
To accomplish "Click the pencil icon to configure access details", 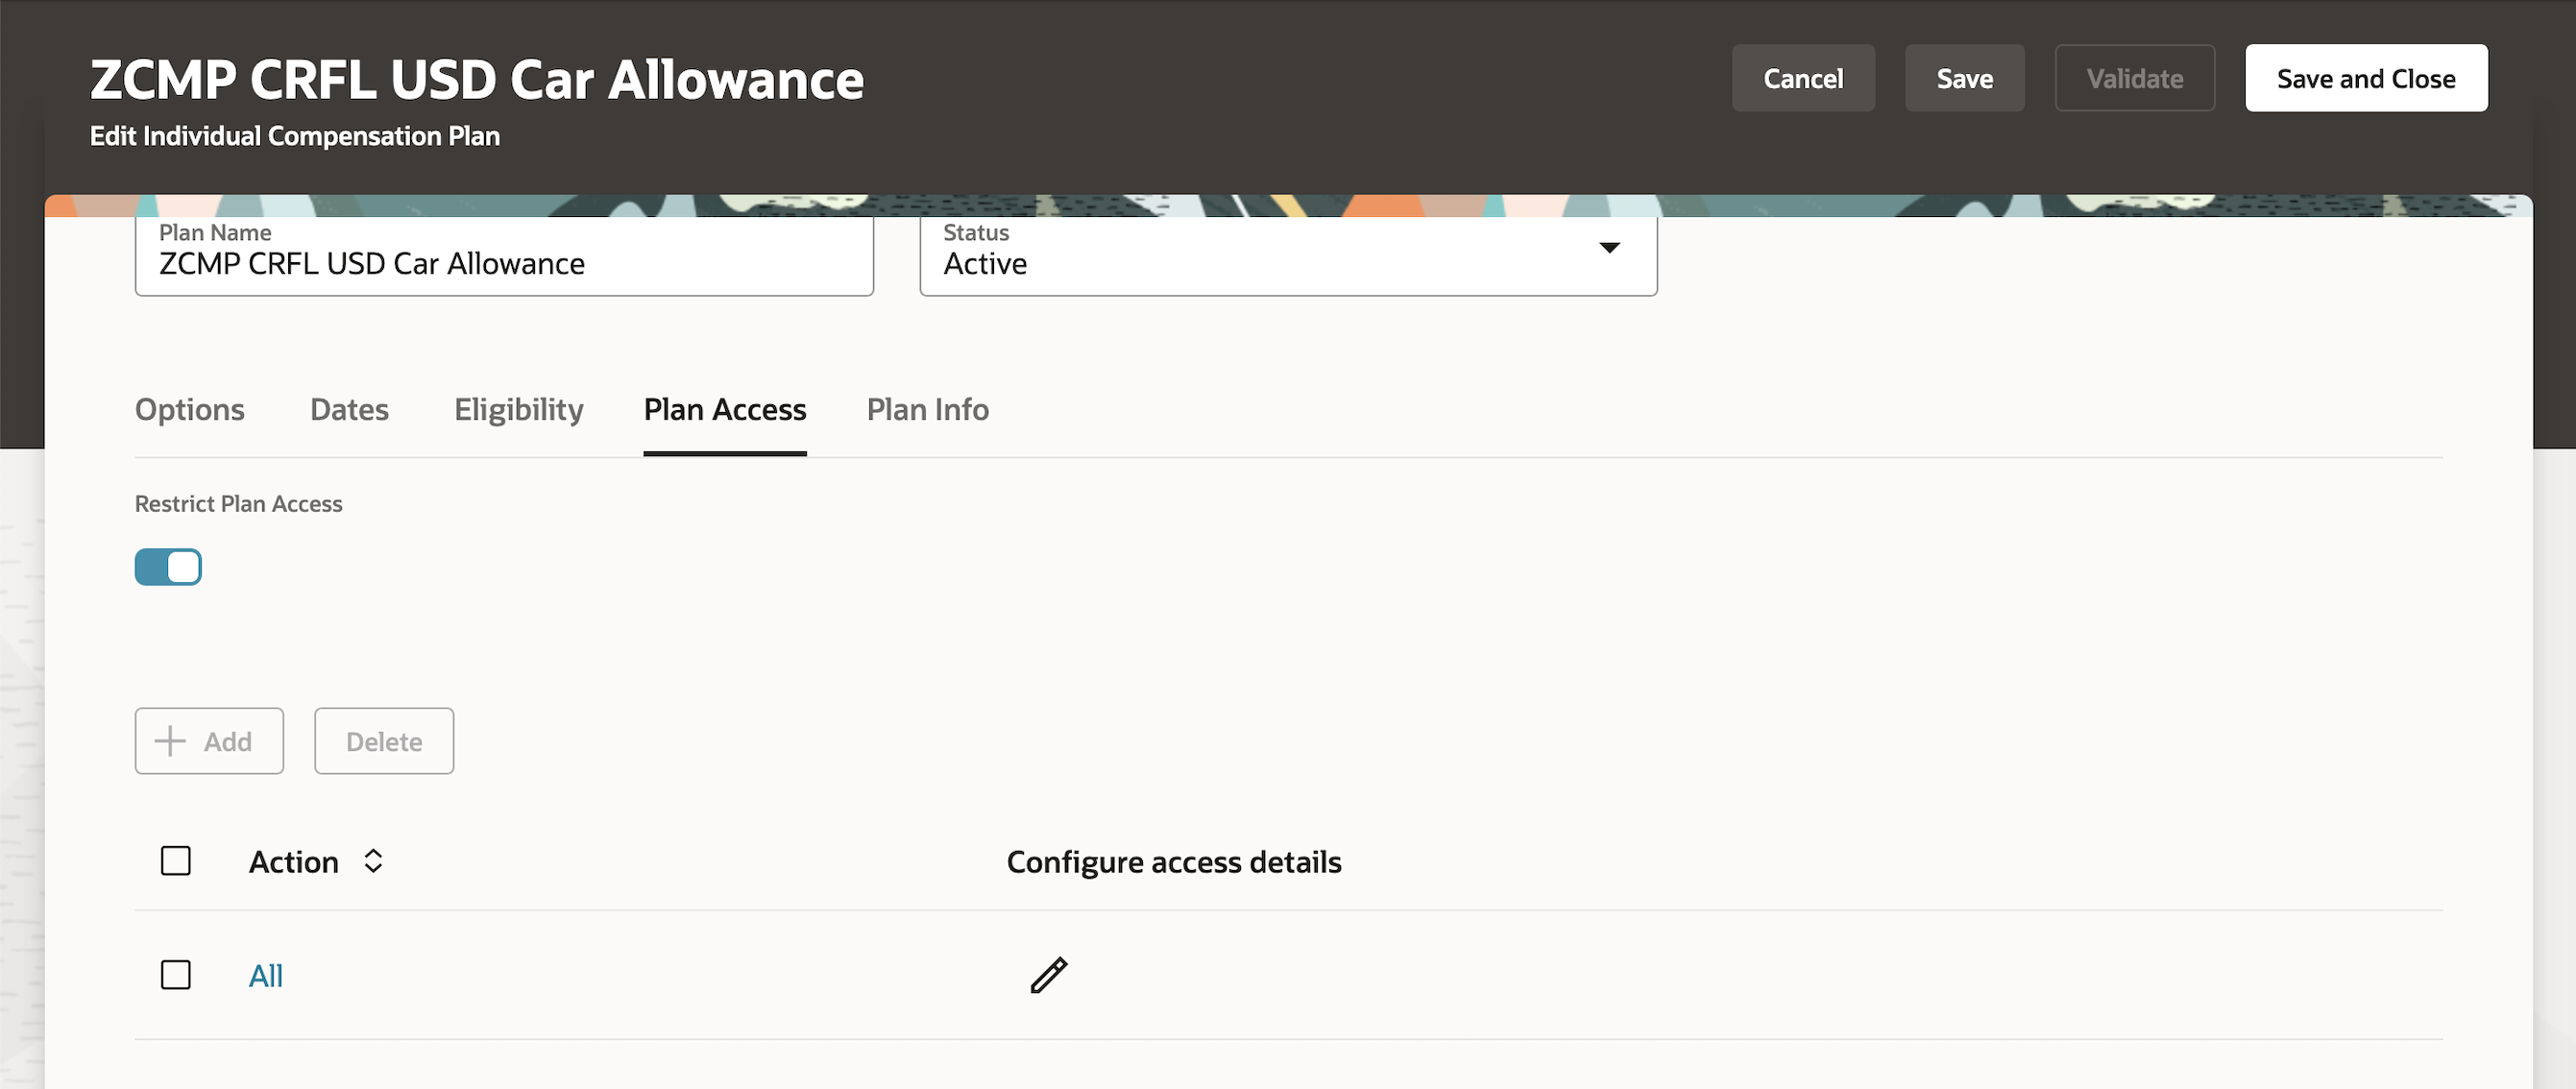I will [1048, 974].
